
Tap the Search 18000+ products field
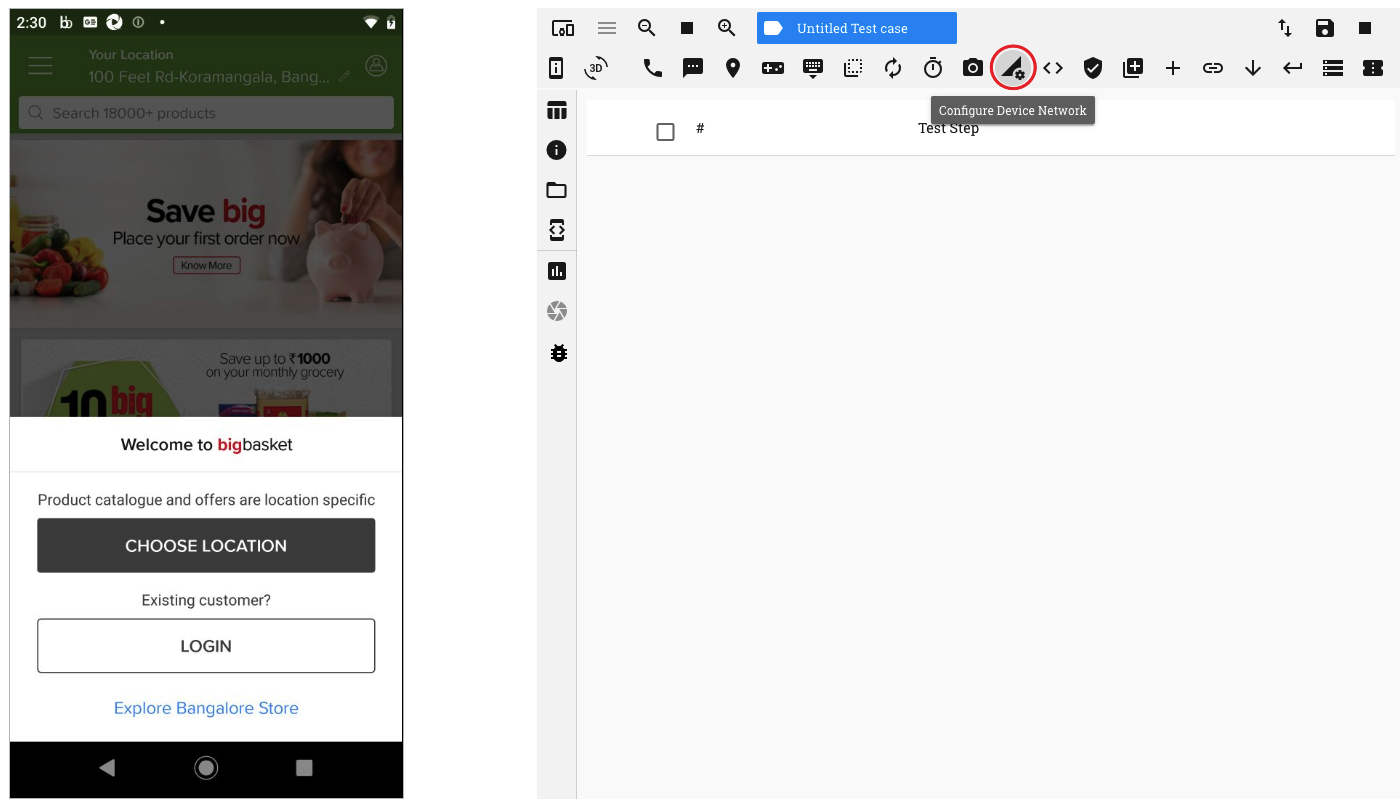click(x=206, y=113)
